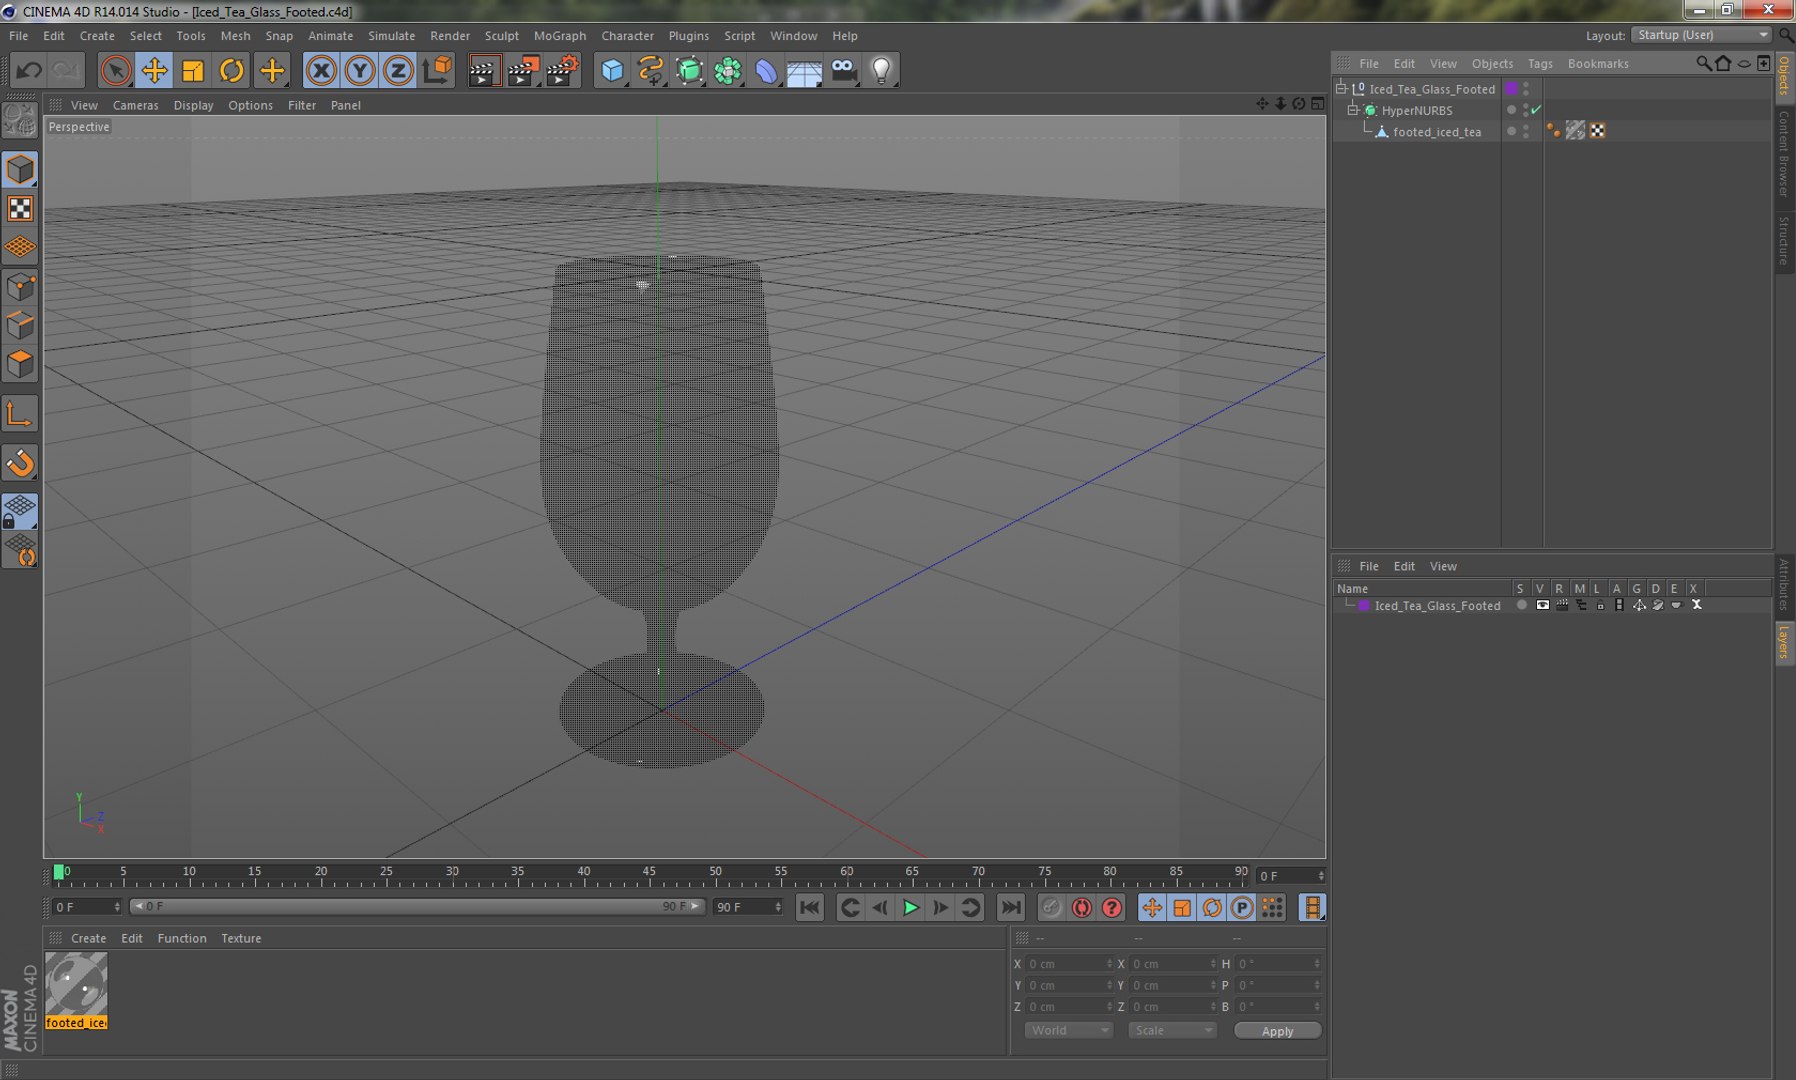Click the Record Active Objects button
Image resolution: width=1796 pixels, height=1080 pixels.
click(x=1051, y=907)
